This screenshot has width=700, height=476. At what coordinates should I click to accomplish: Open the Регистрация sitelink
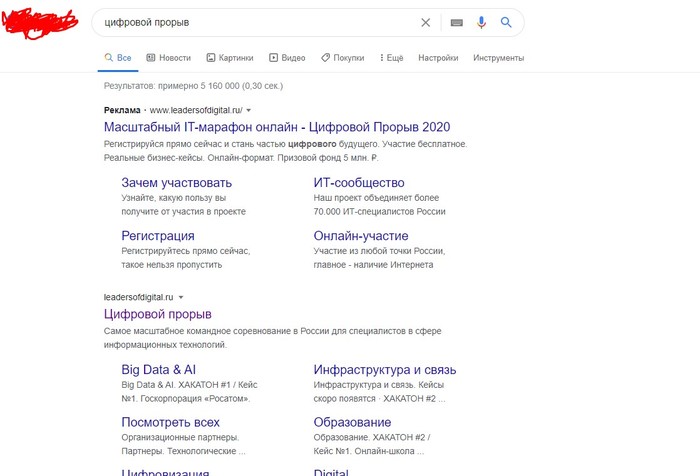point(157,236)
